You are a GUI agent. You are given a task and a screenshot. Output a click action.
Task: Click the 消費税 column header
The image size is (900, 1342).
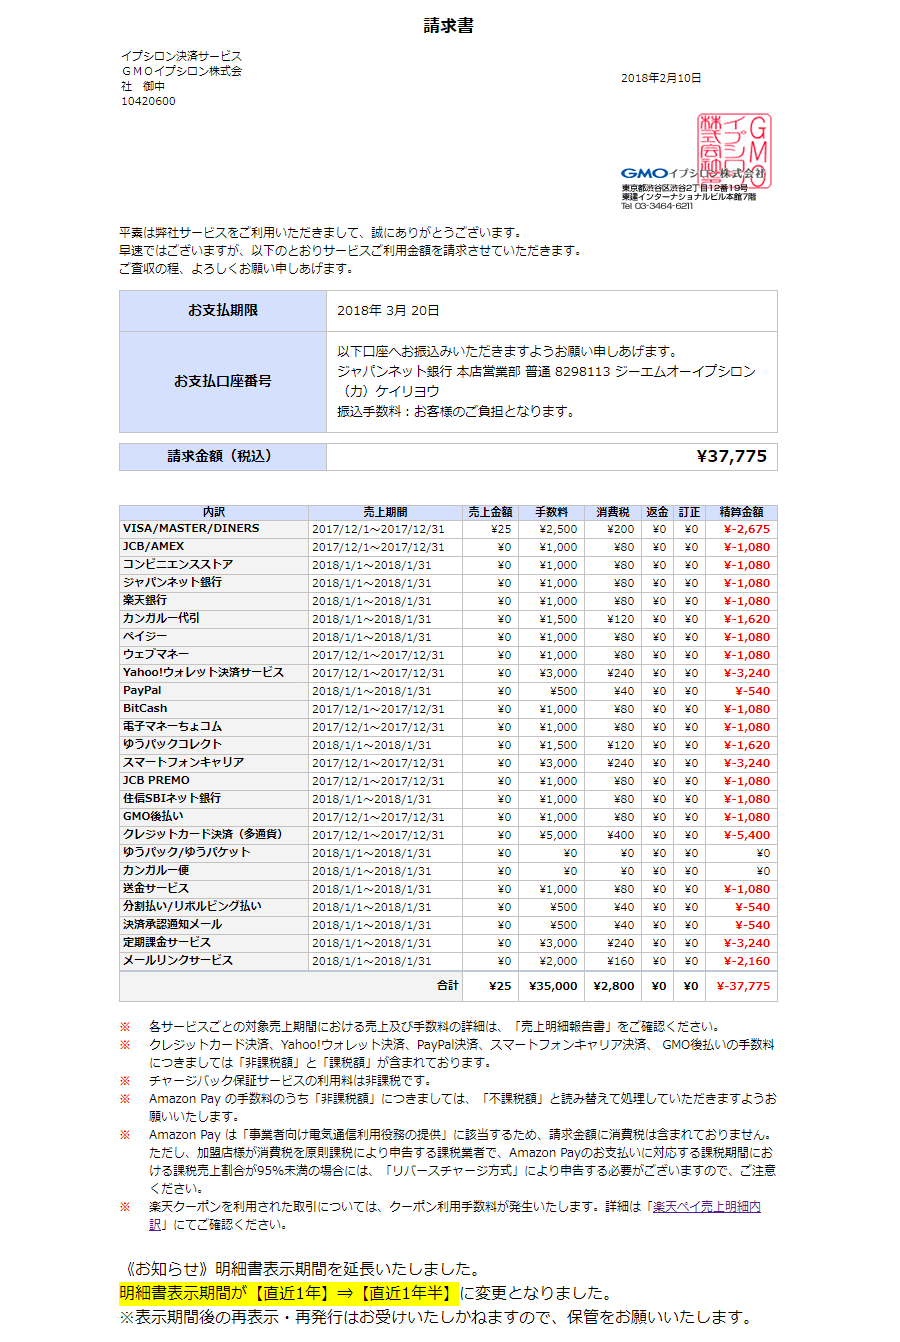[613, 512]
